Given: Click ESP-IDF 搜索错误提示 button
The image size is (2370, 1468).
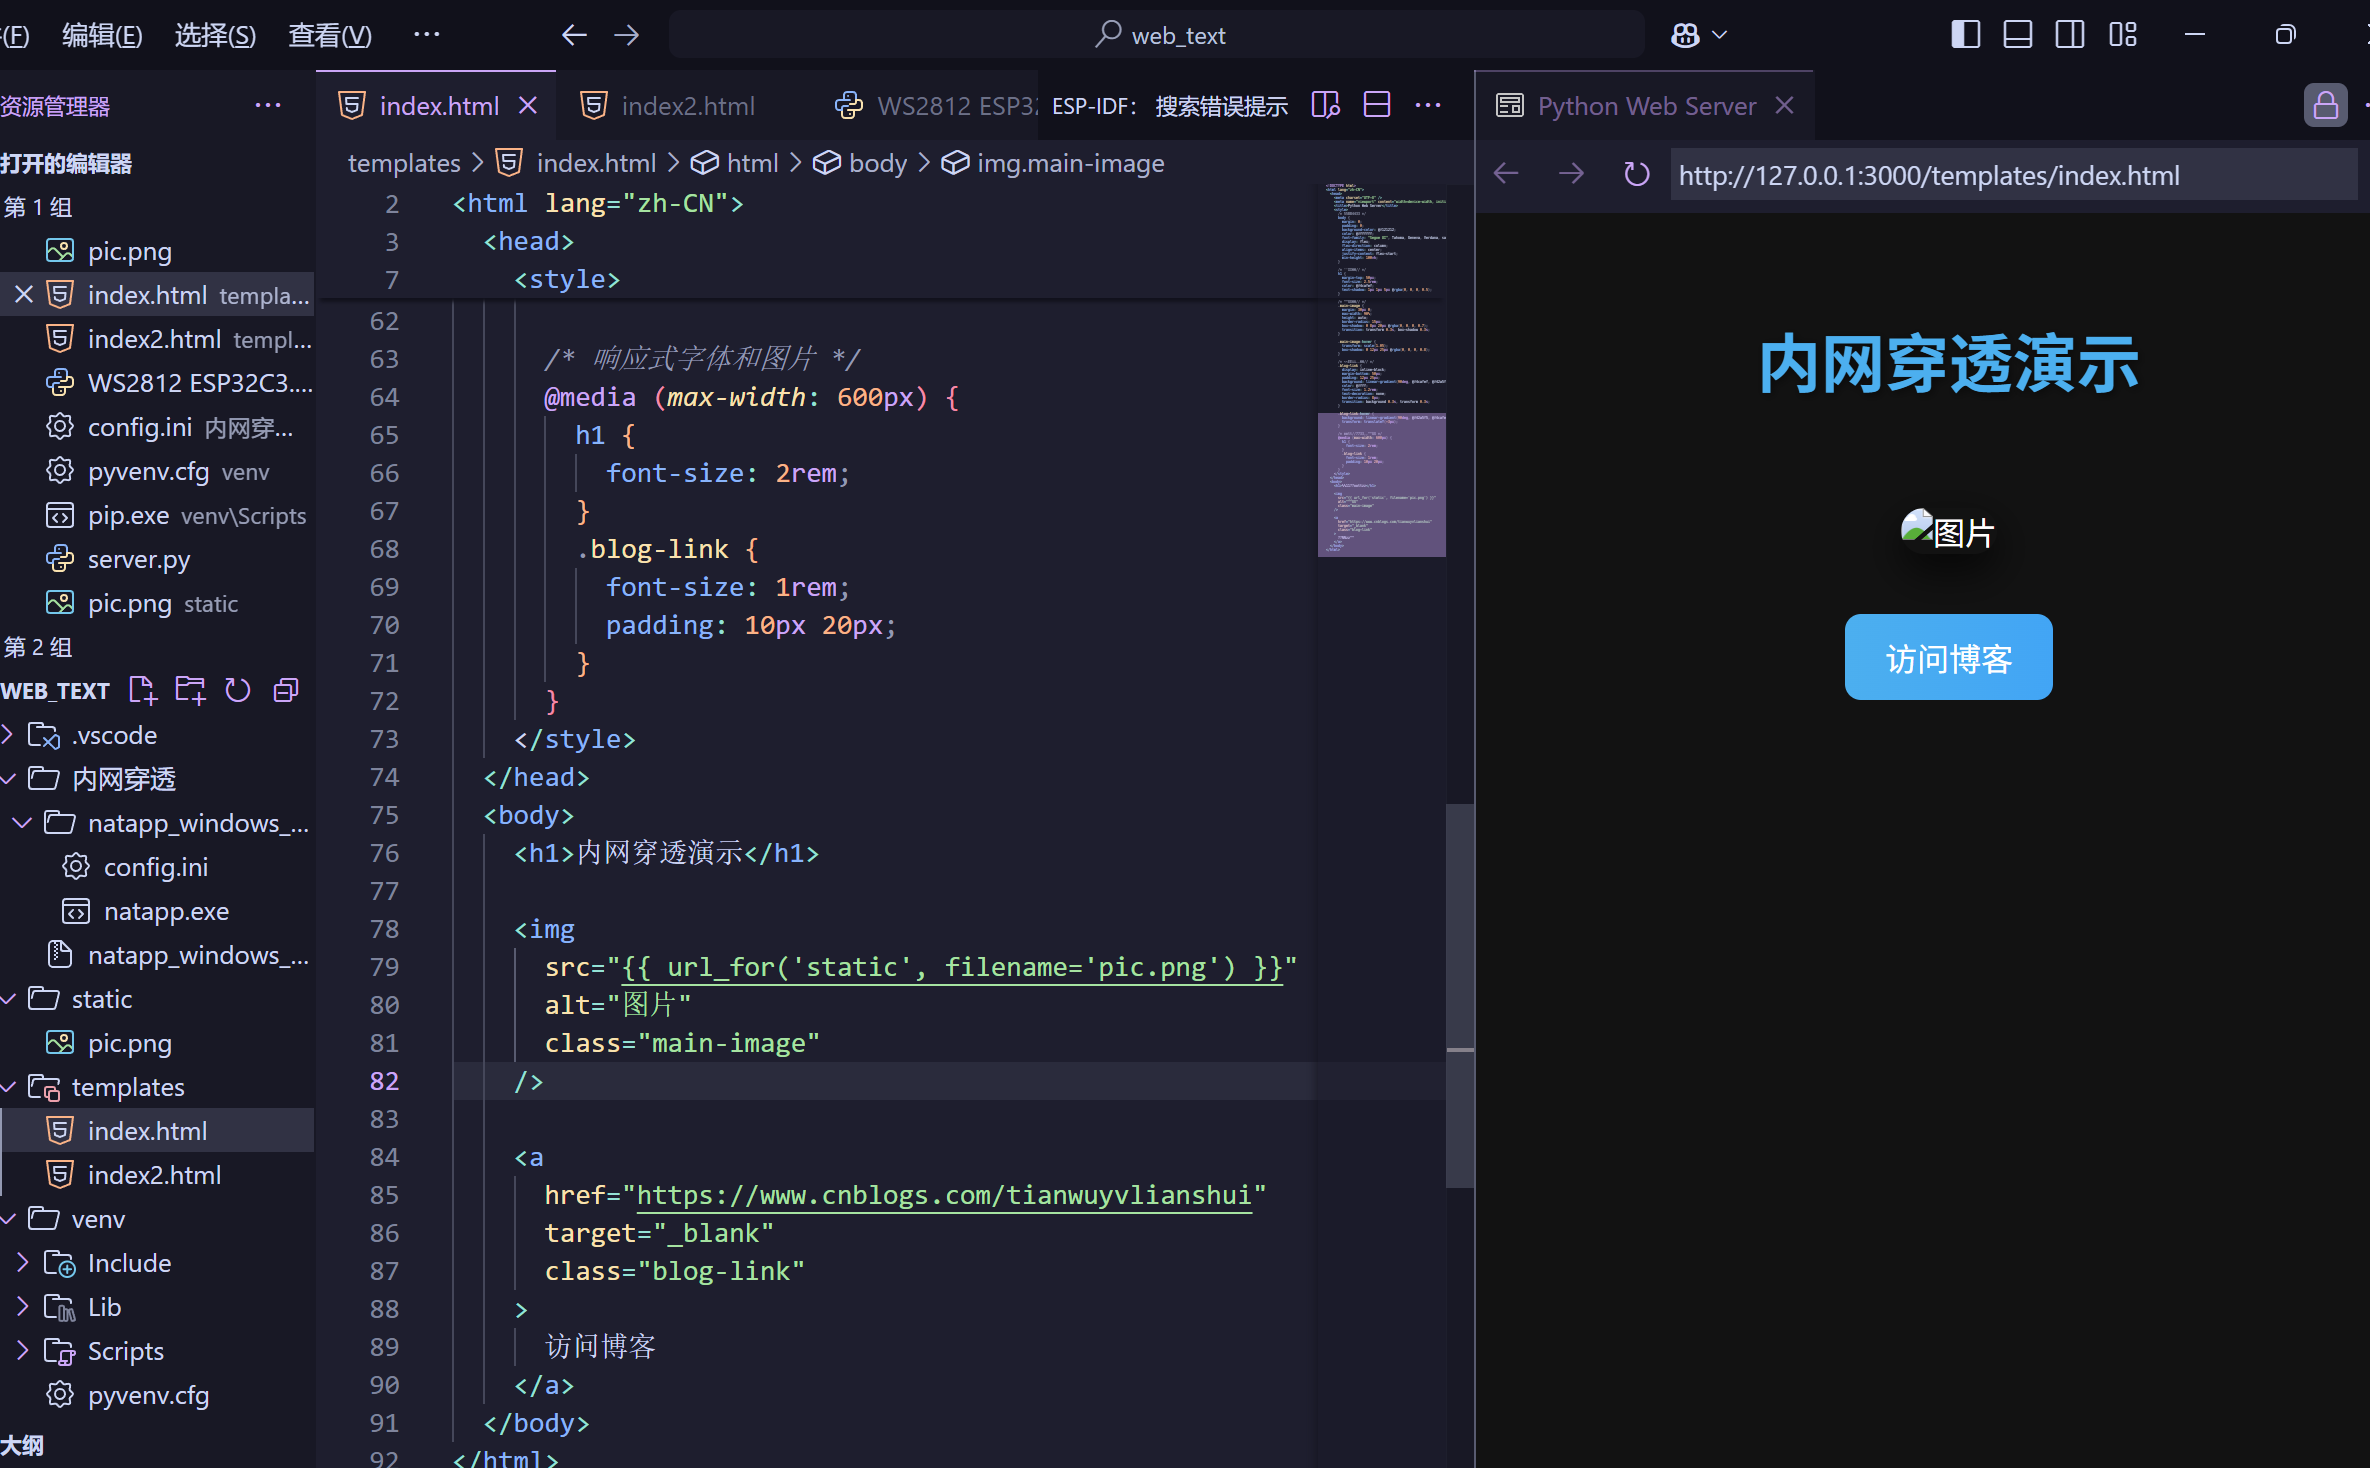Looking at the screenshot, I should tap(1169, 106).
